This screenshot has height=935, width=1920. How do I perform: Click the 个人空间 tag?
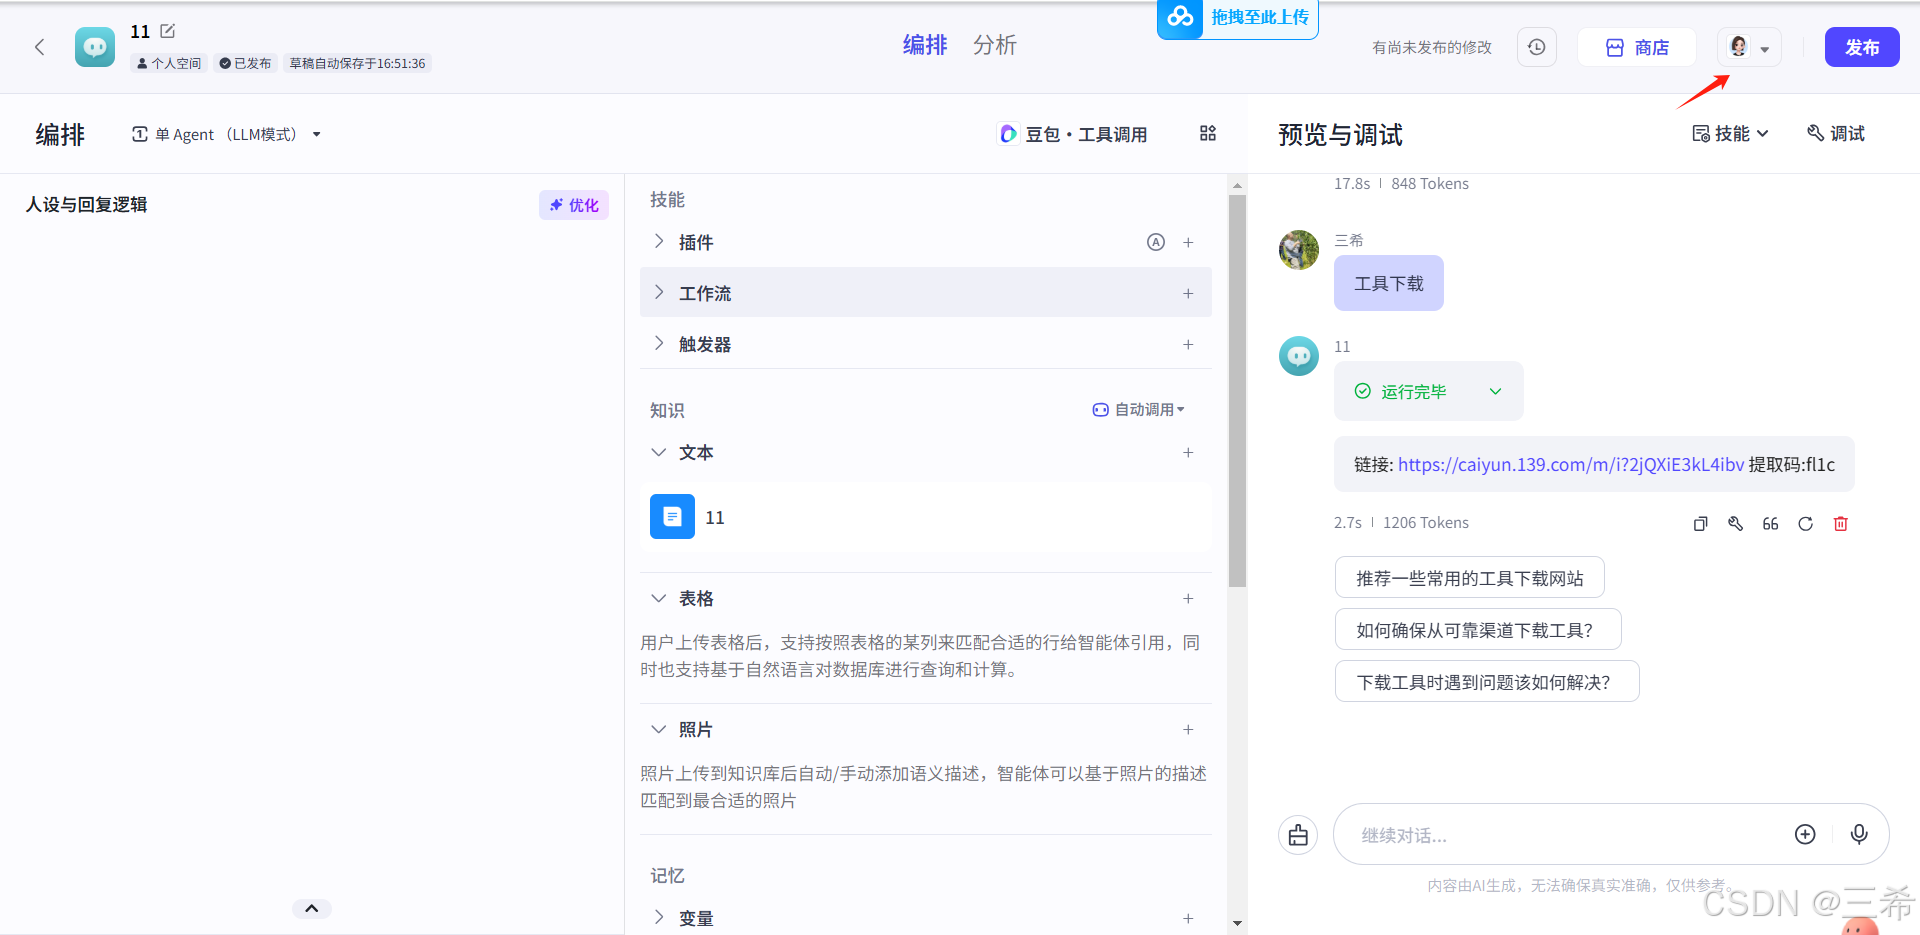[169, 63]
